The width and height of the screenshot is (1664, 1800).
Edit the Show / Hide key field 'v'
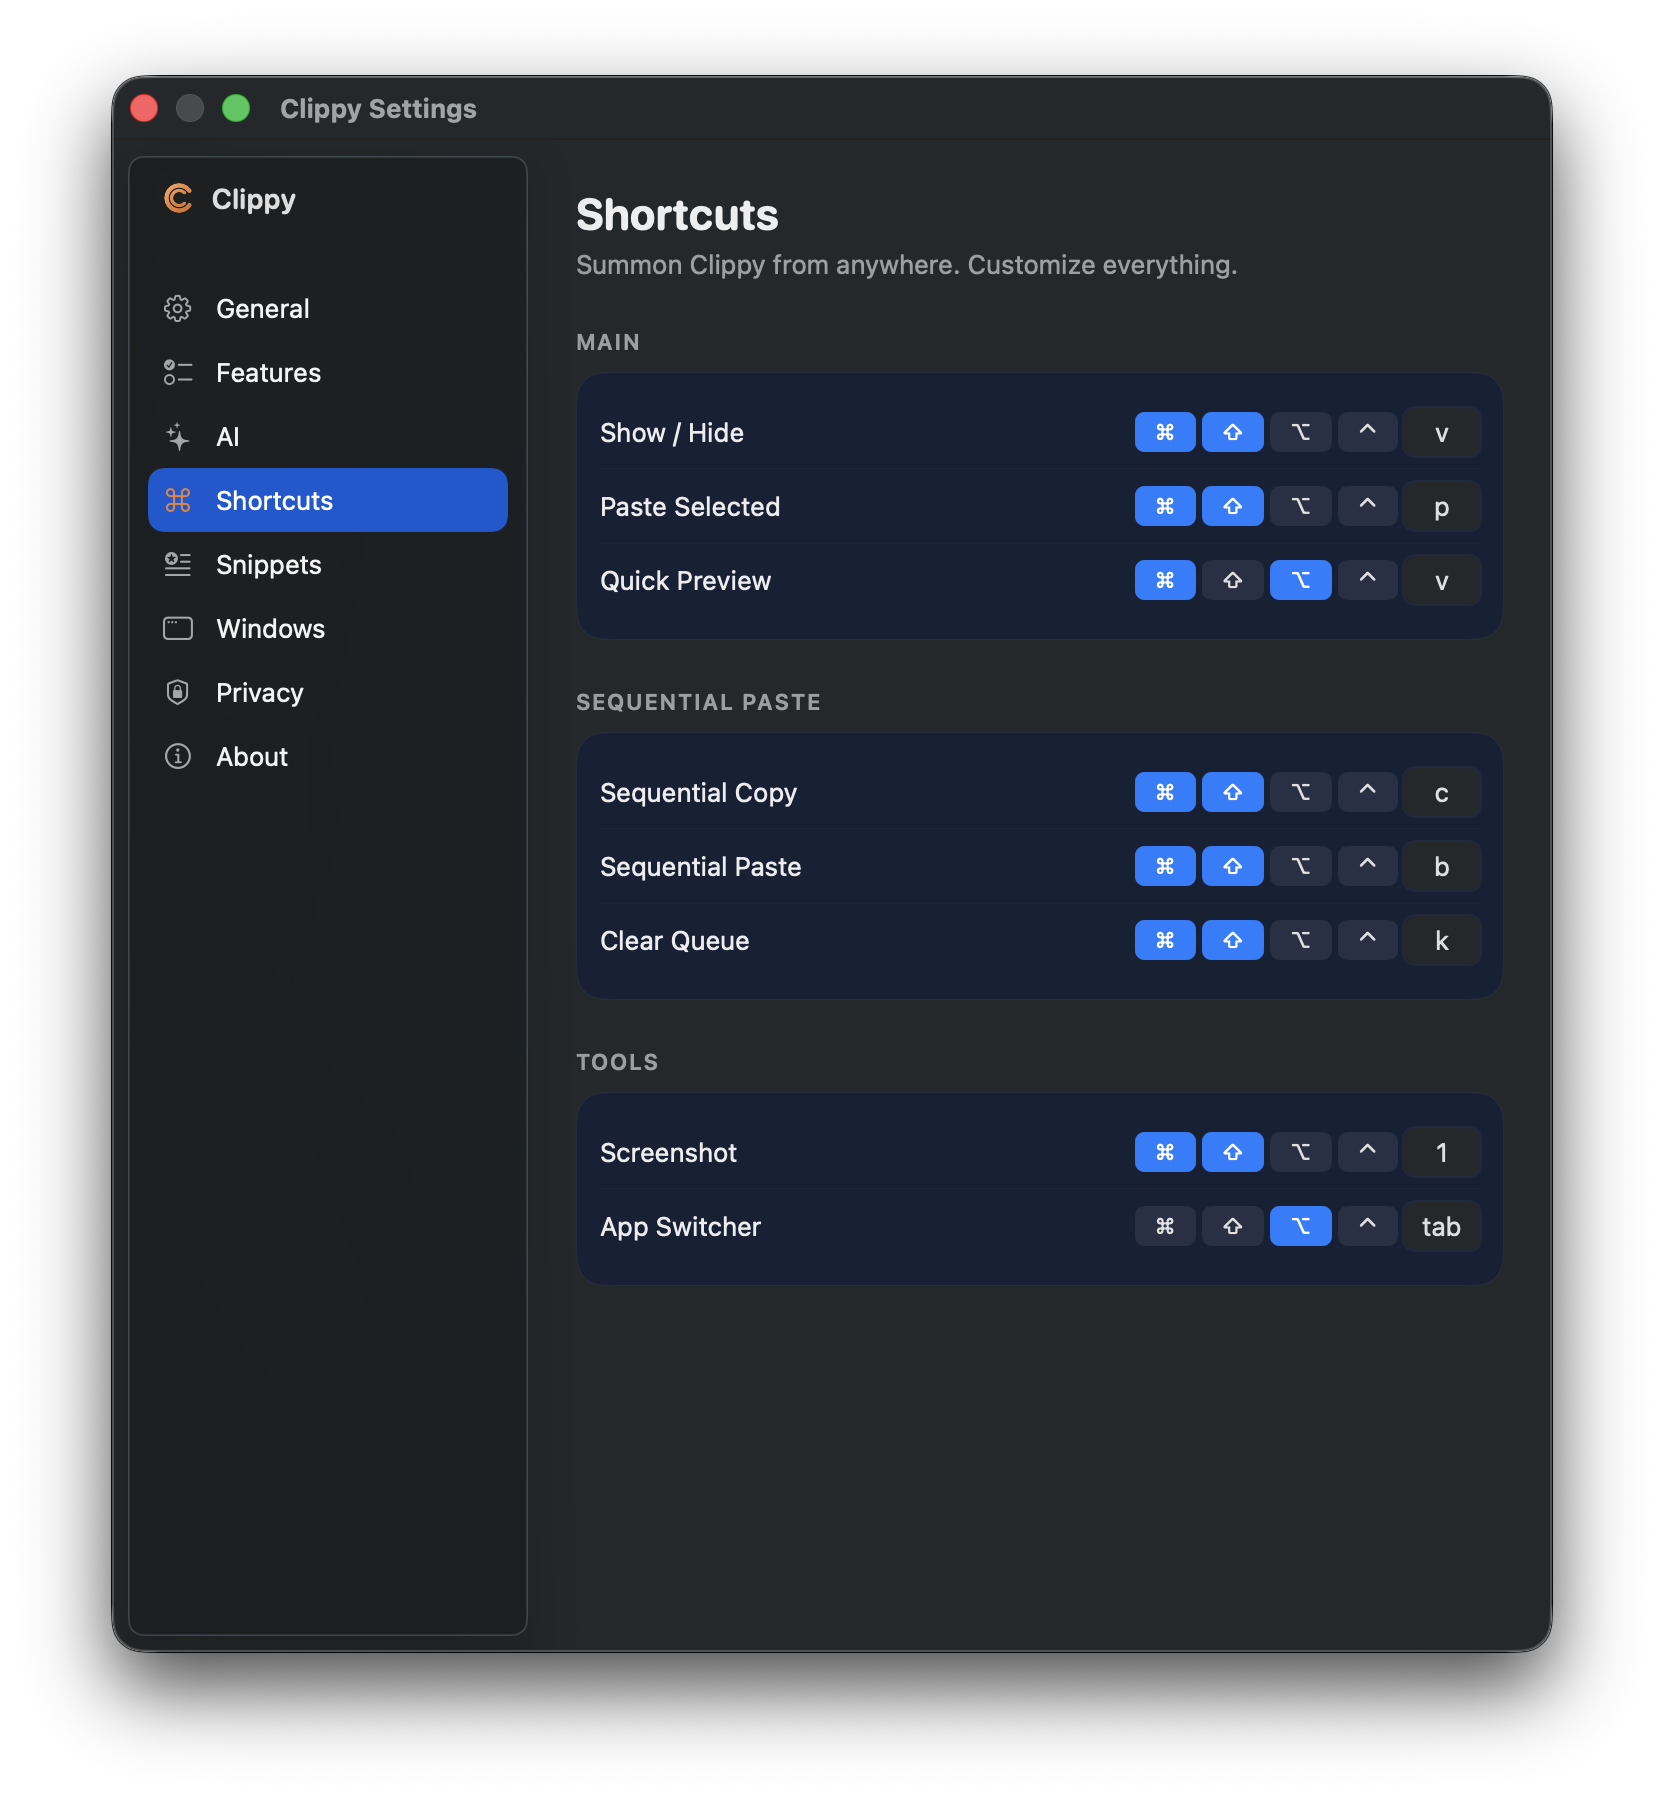click(x=1442, y=433)
